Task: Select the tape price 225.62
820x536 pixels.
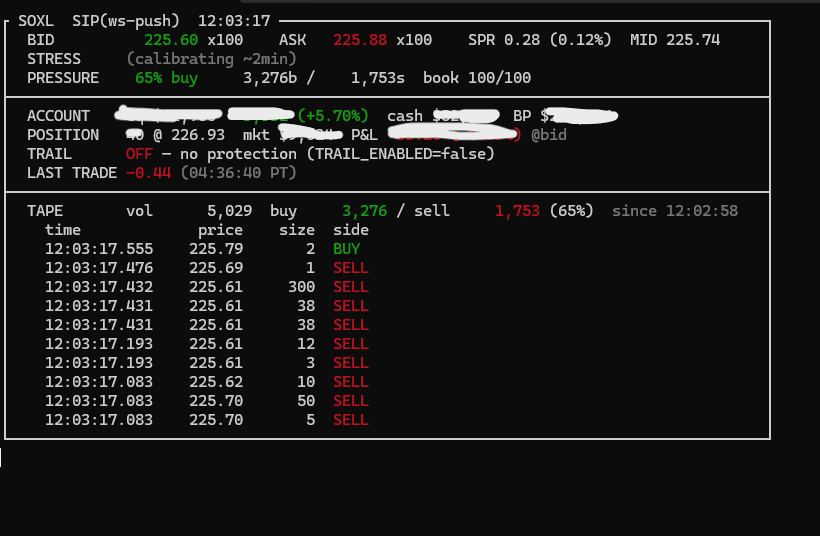Action: coord(216,382)
